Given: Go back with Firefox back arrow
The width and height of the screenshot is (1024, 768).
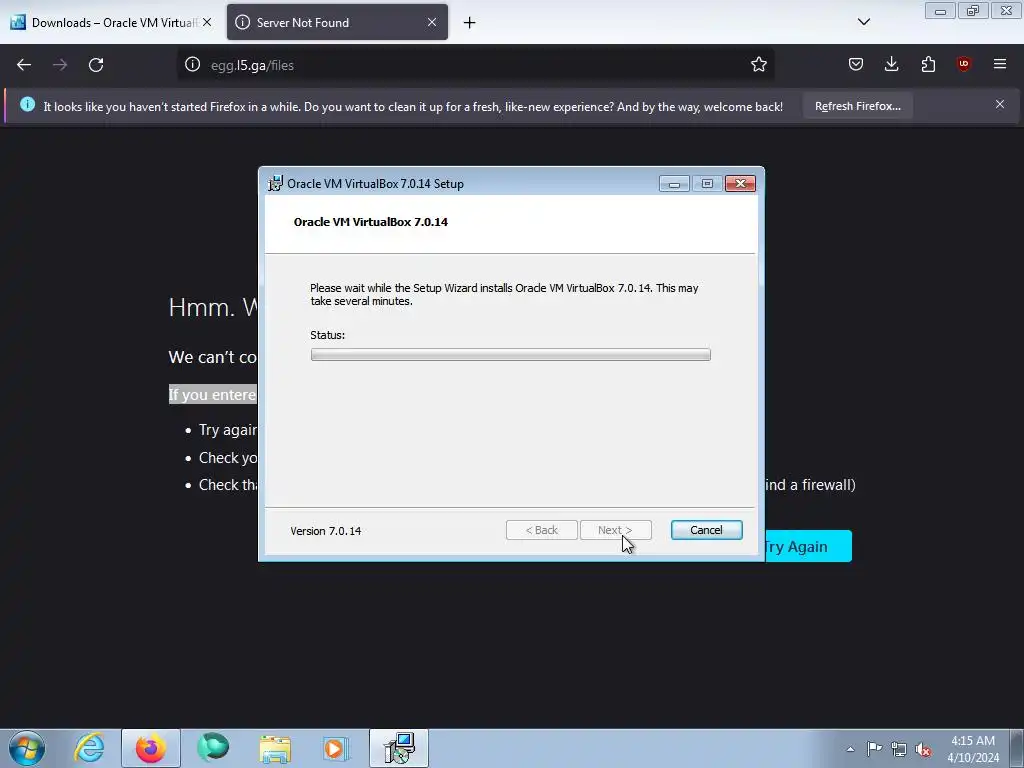Looking at the screenshot, I should [x=24, y=65].
